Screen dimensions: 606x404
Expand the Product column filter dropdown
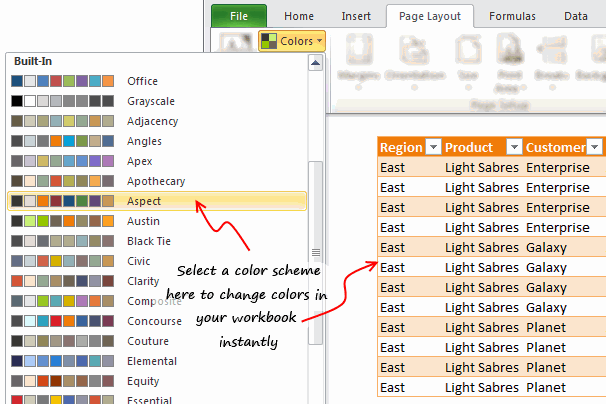tap(514, 147)
